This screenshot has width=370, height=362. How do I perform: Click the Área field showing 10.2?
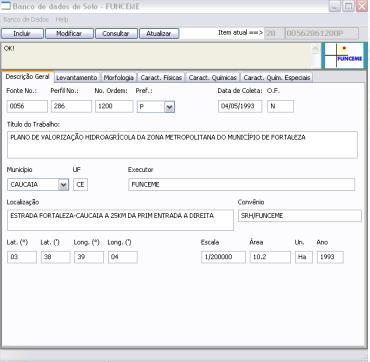(x=270, y=257)
